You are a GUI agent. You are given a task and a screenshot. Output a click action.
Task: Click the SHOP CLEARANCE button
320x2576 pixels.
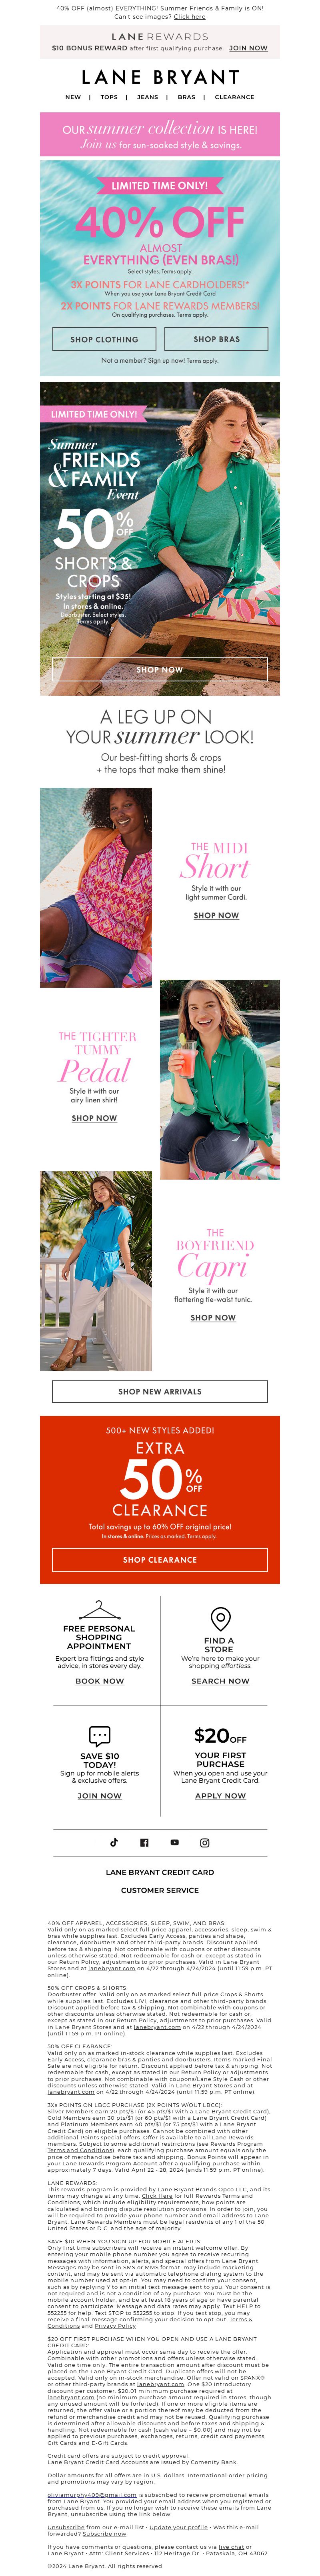[160, 1559]
